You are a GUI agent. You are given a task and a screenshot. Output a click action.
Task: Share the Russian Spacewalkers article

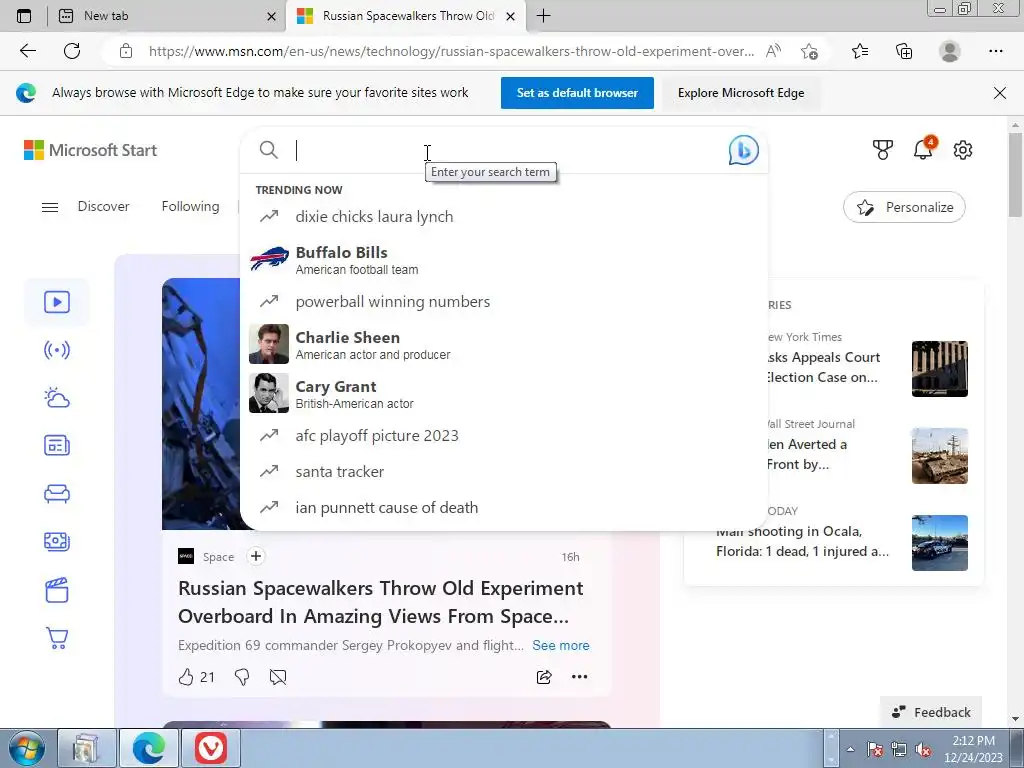[x=544, y=677]
